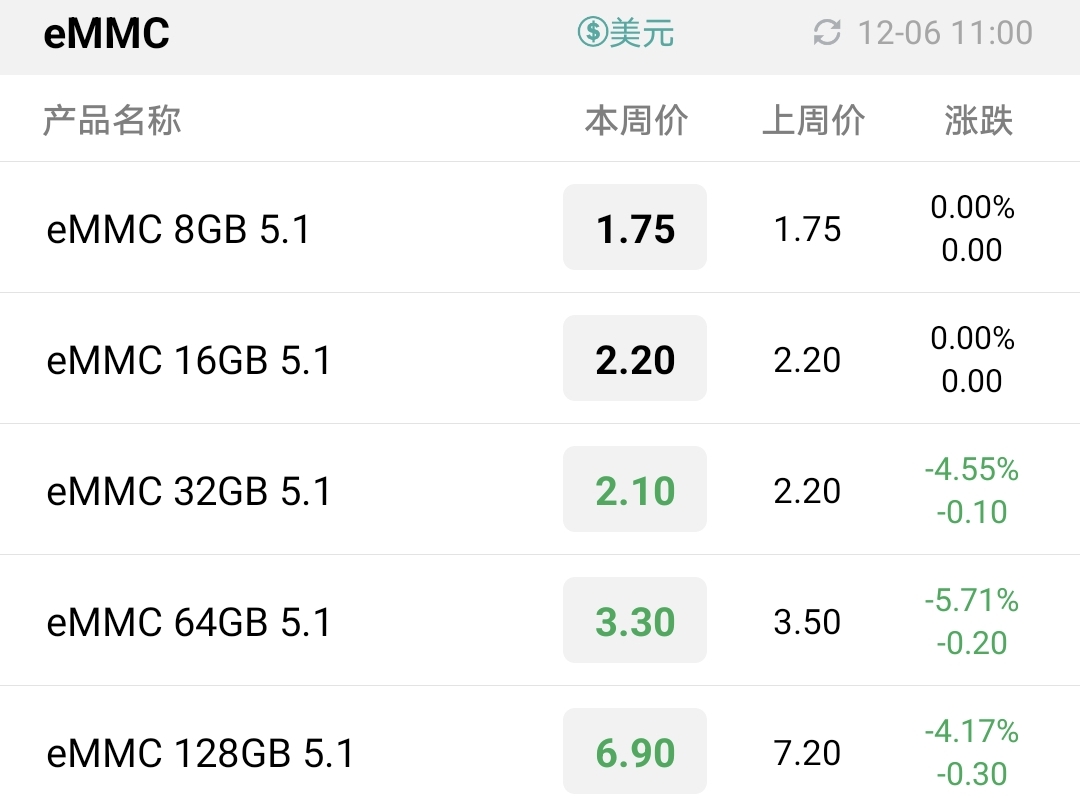Tap the 1.75 current-week price badge
1080x805 pixels.
coord(635,227)
